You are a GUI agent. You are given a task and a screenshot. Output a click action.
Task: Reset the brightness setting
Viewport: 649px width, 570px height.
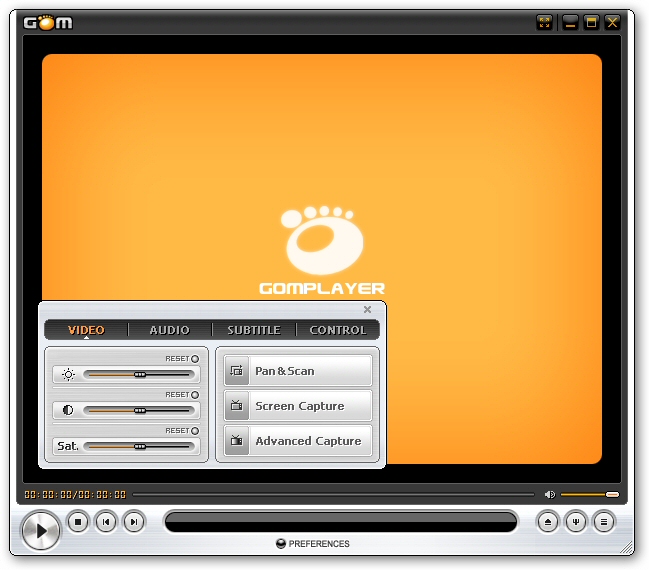[194, 359]
